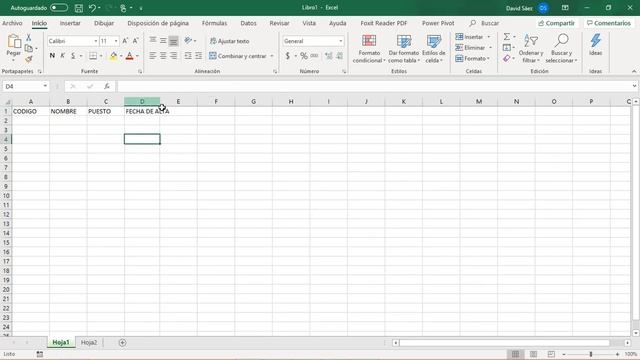Click the insert function fx icon
Image resolution: width=640 pixels, height=360 pixels.
[107, 86]
